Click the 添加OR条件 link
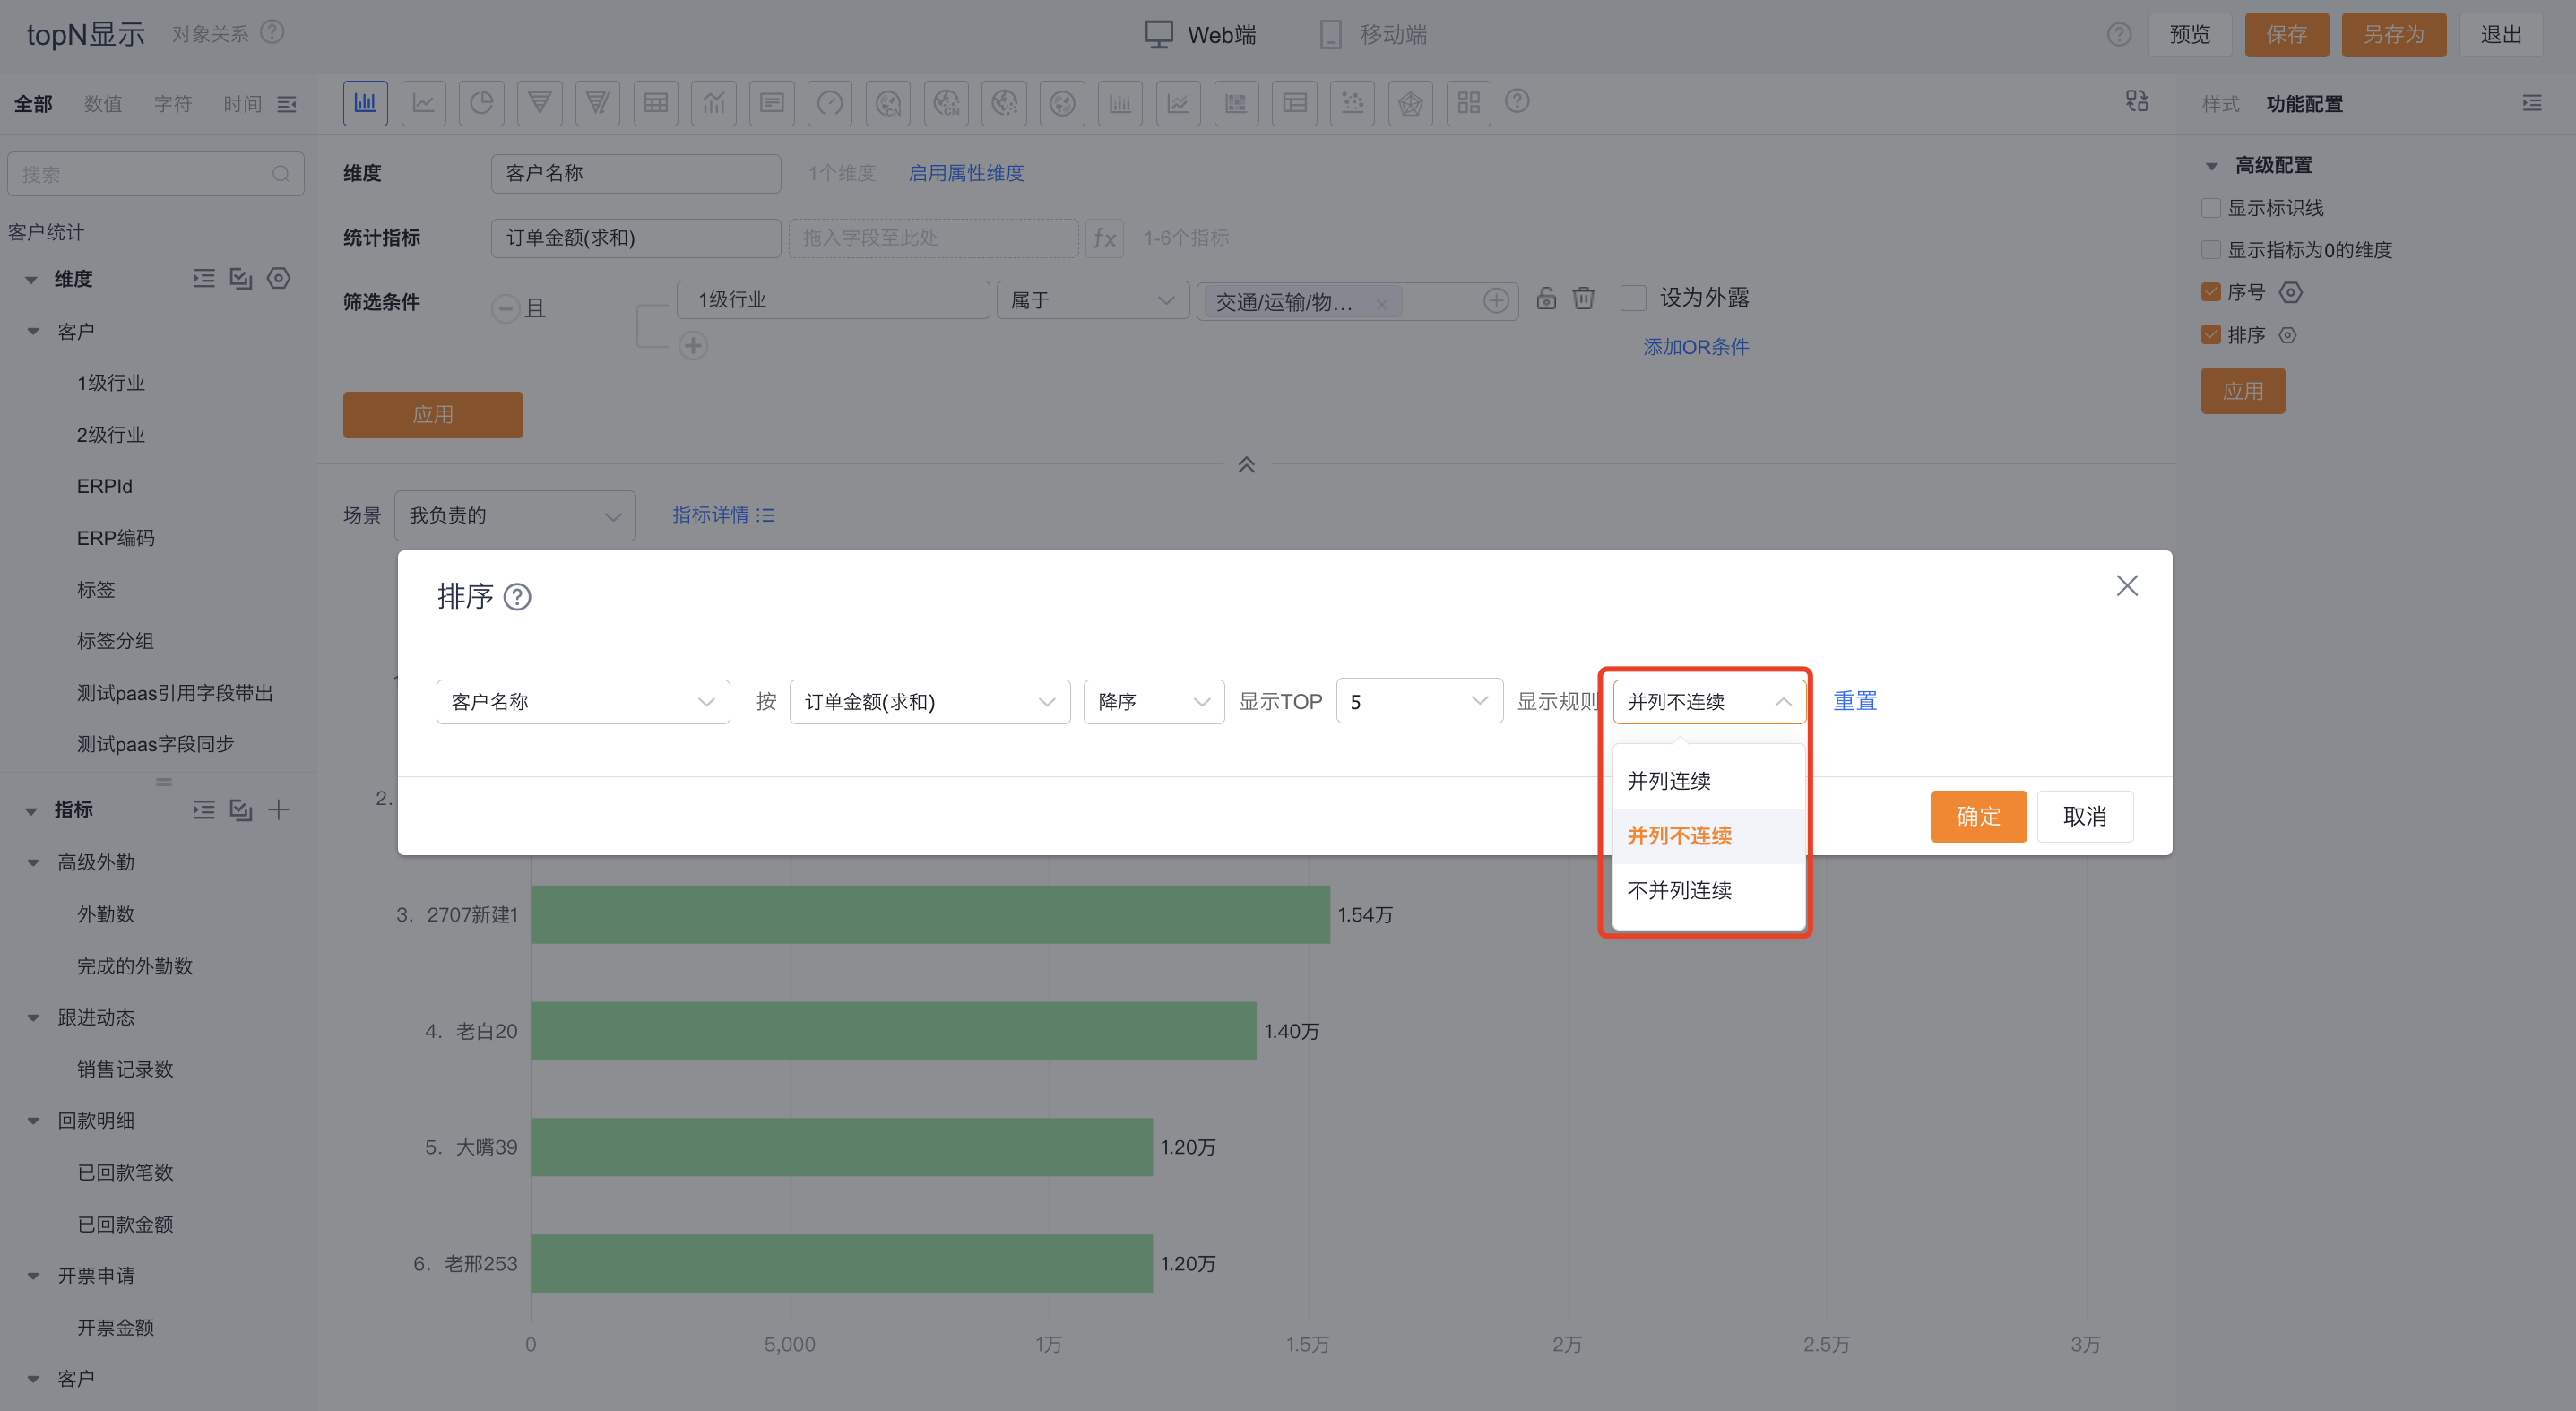The height and width of the screenshot is (1411, 2576). pos(1694,347)
